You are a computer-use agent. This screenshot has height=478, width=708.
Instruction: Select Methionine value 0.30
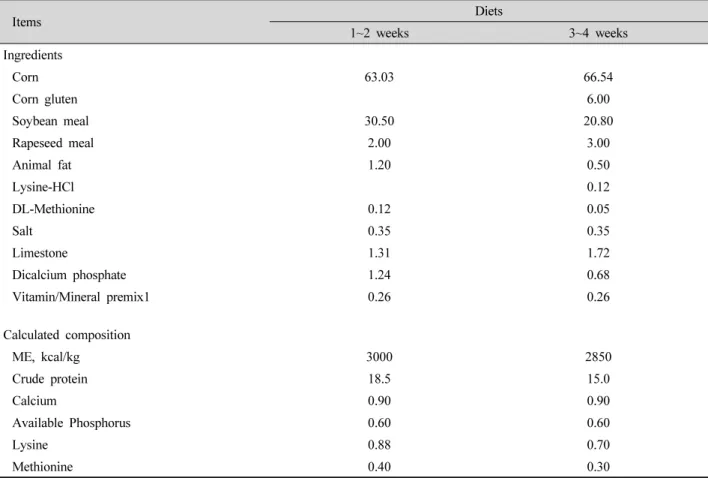coord(598,467)
